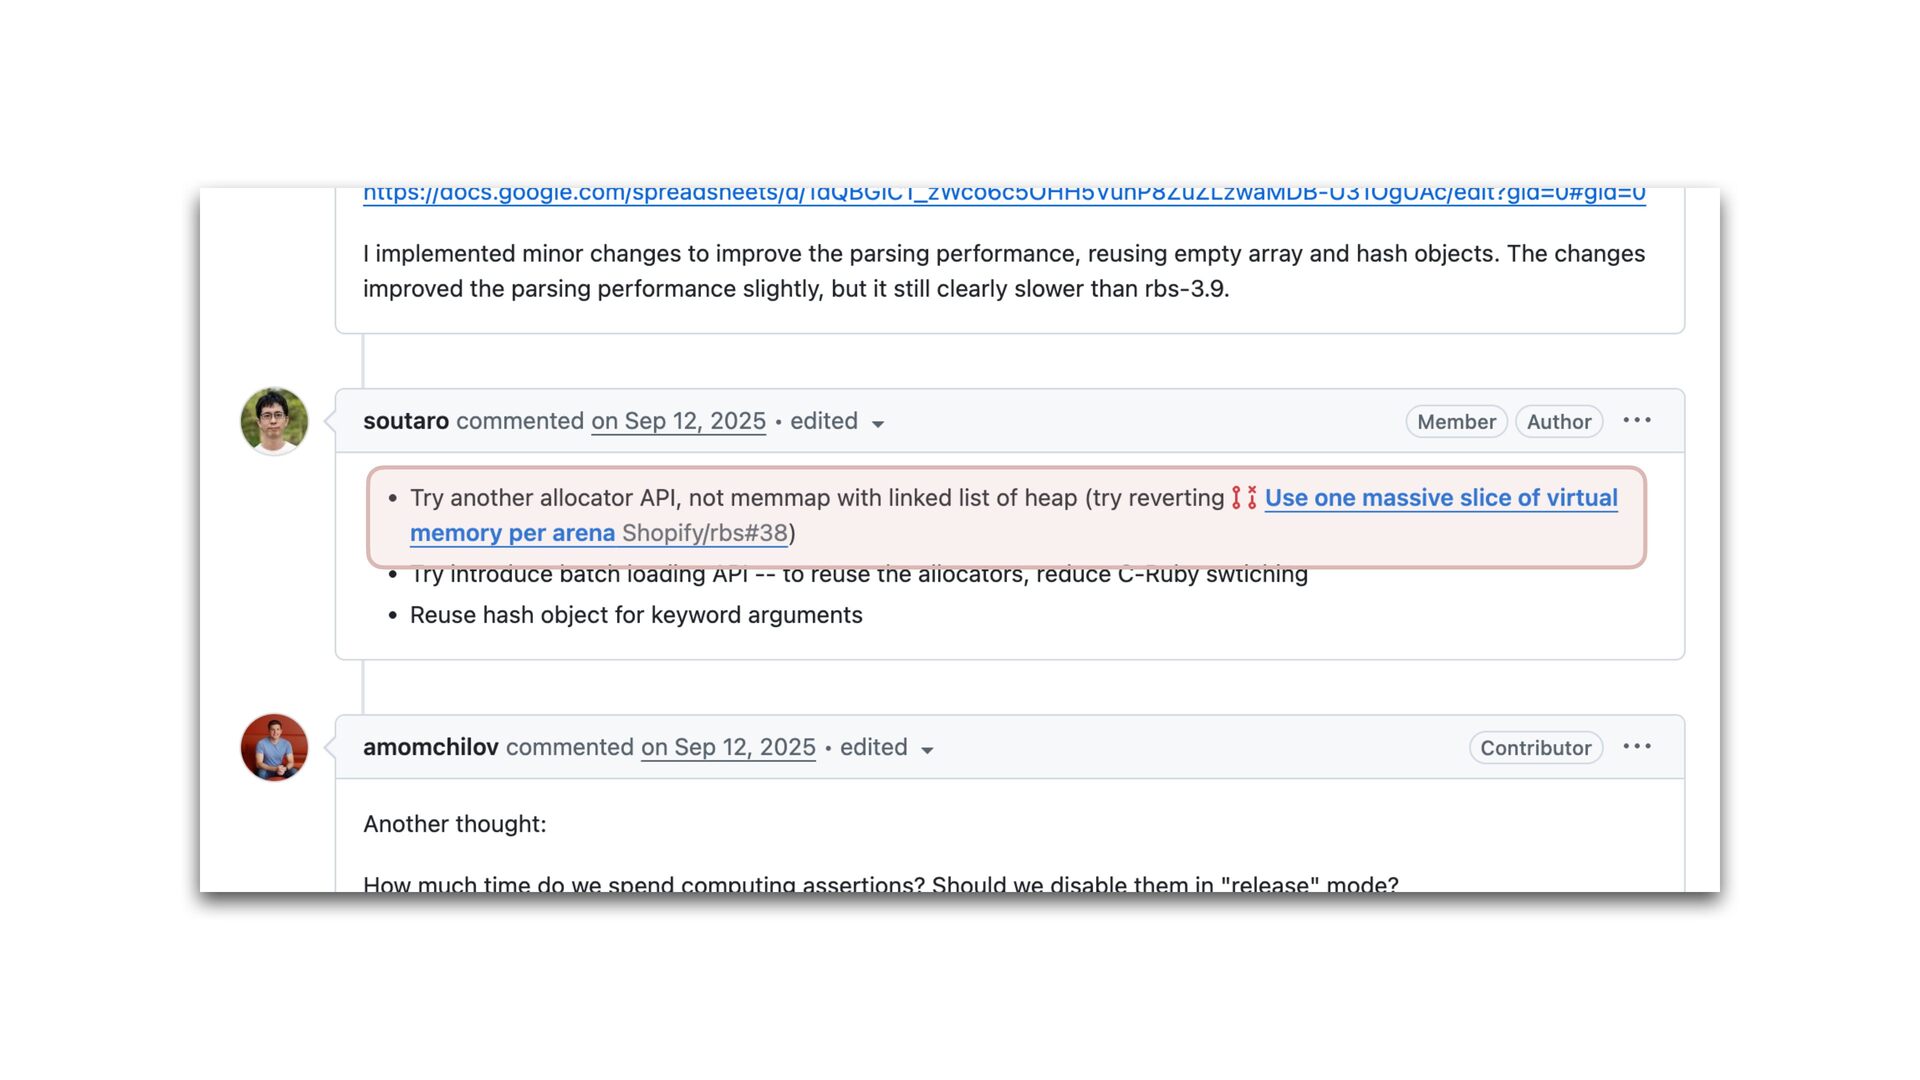Click soutaro's profile avatar
The image size is (1920, 1080).
point(274,421)
